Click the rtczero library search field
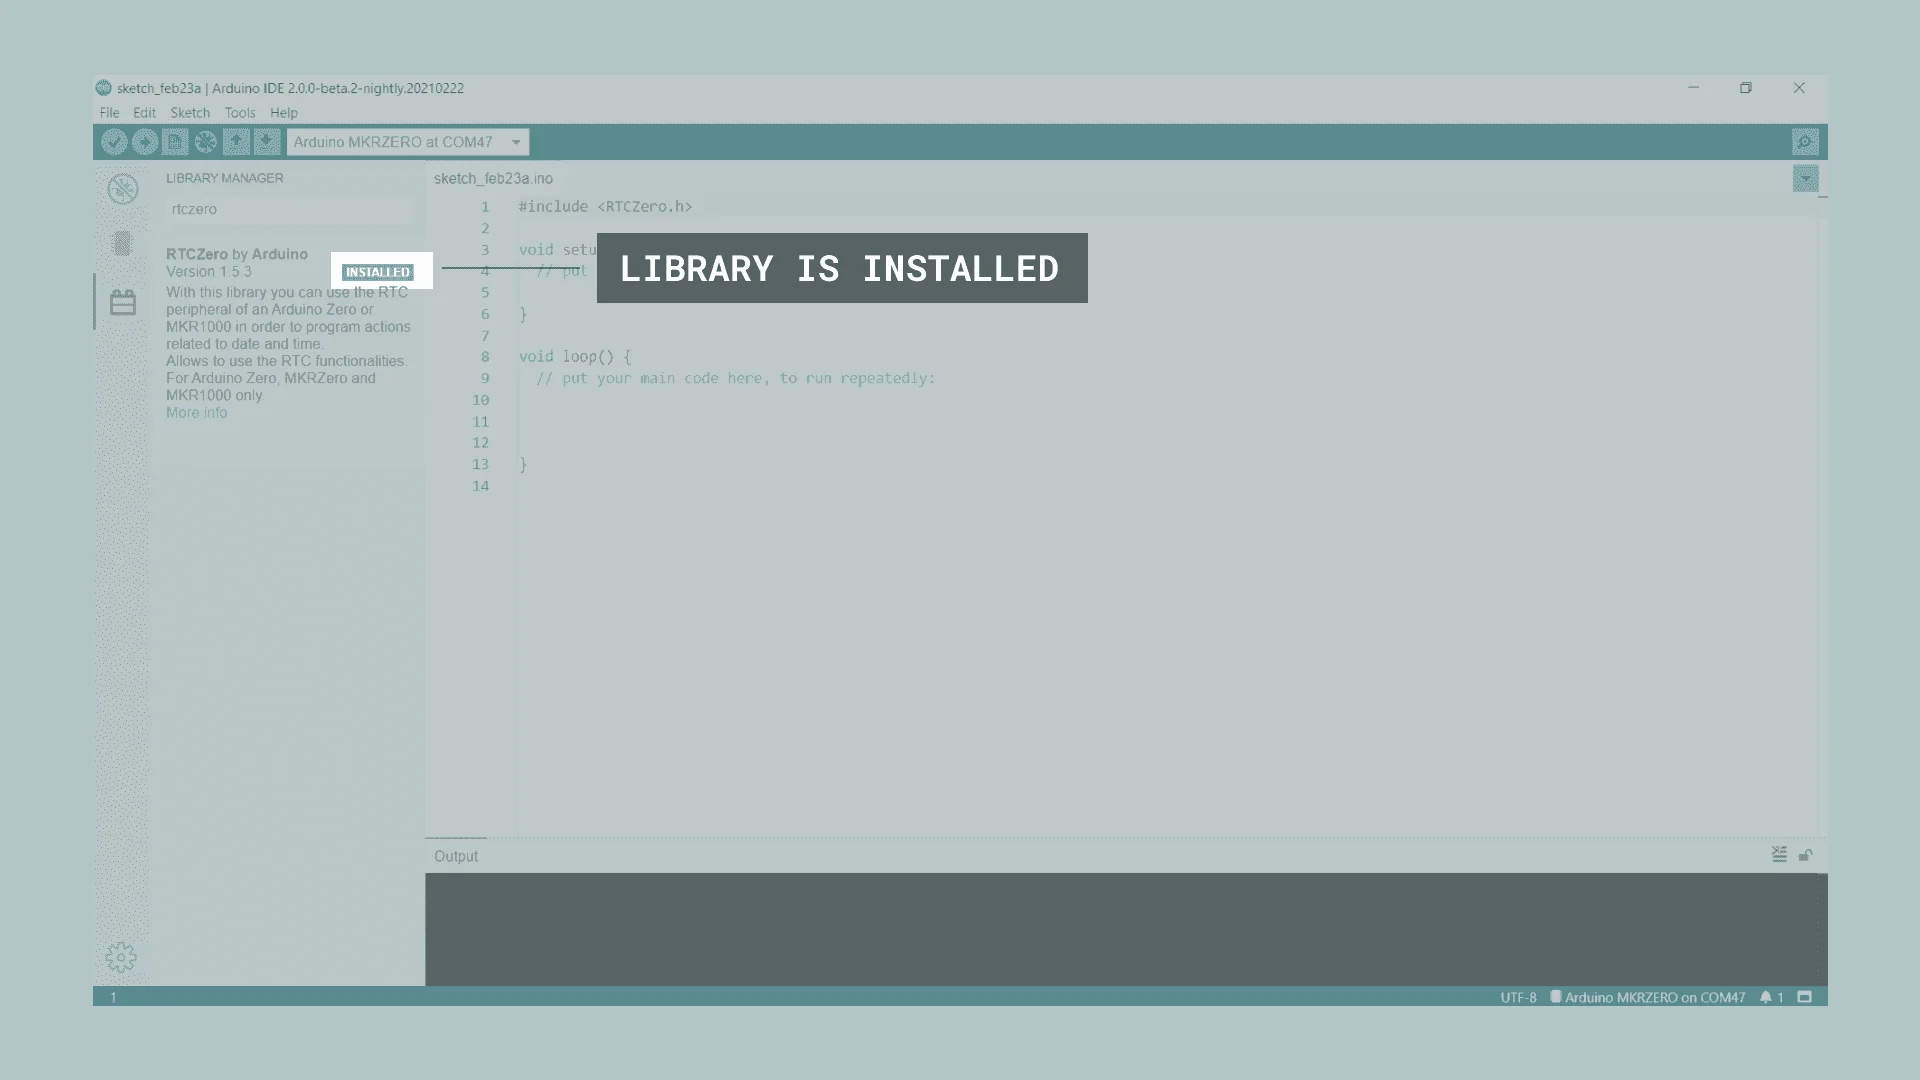 (x=290, y=209)
